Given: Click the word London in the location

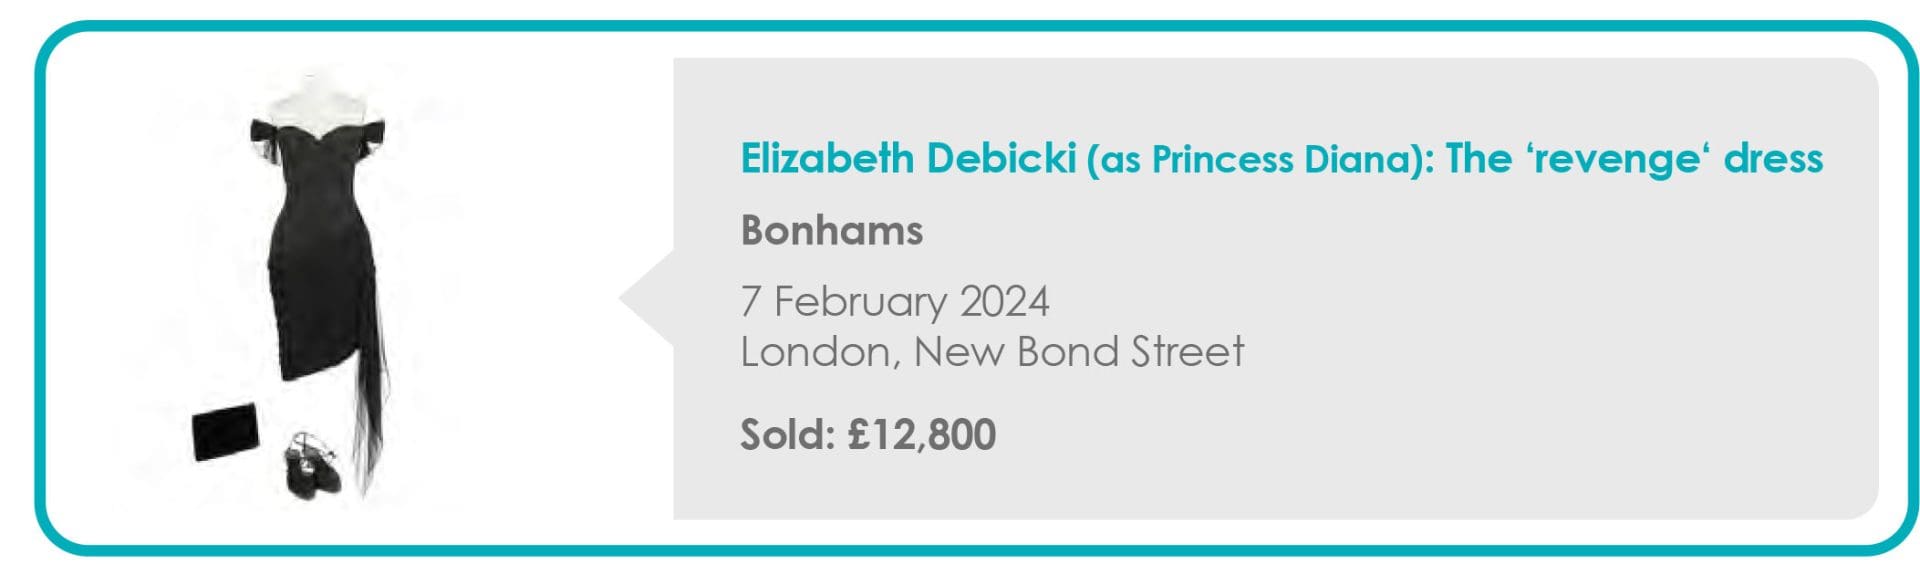Looking at the screenshot, I should (817, 352).
